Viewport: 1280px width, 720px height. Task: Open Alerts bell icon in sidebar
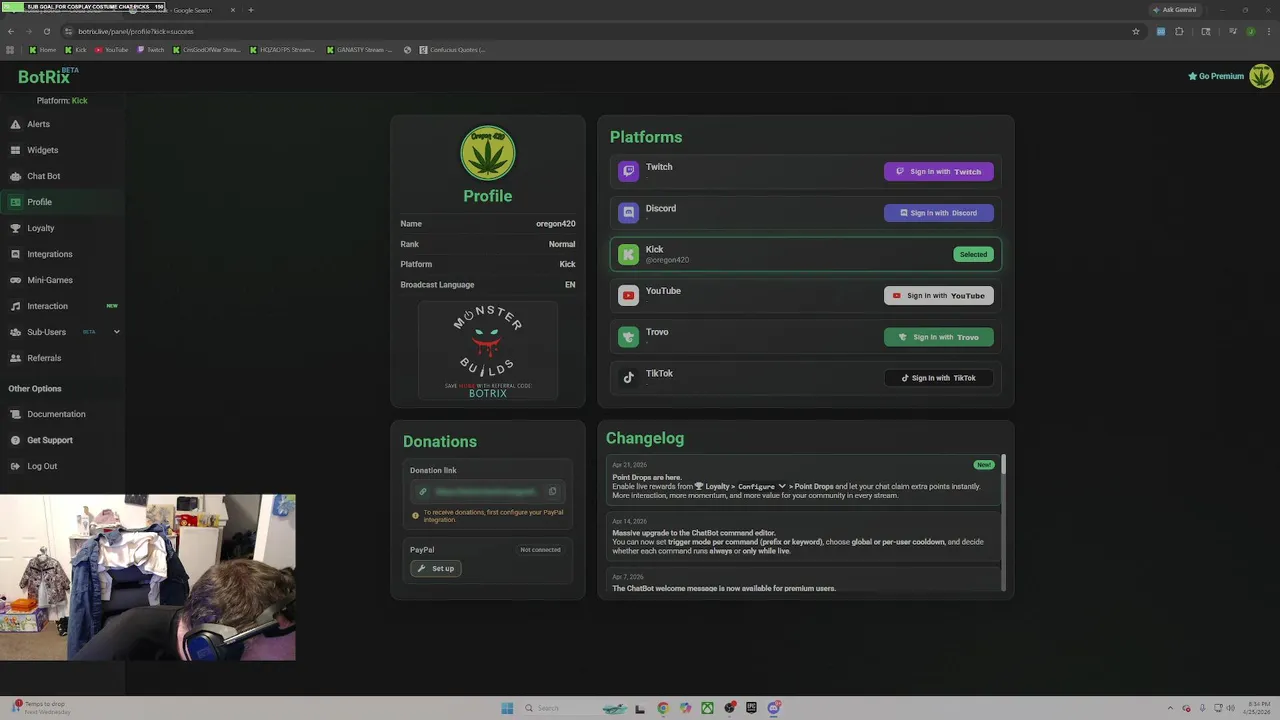(15, 124)
